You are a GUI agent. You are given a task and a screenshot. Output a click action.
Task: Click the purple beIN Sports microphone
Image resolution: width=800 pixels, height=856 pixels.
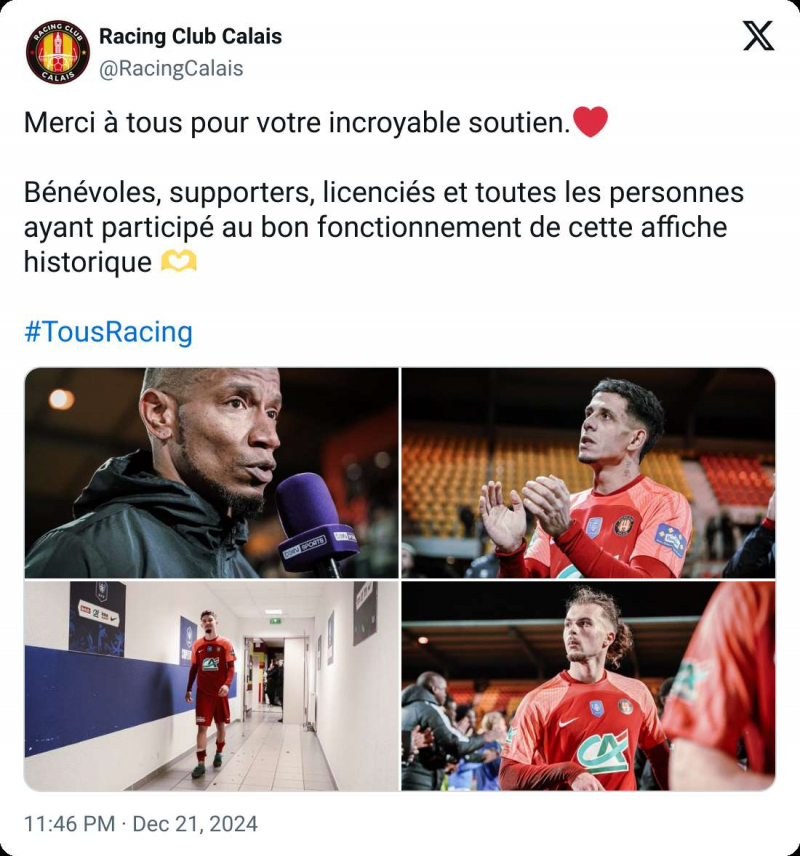point(316,523)
